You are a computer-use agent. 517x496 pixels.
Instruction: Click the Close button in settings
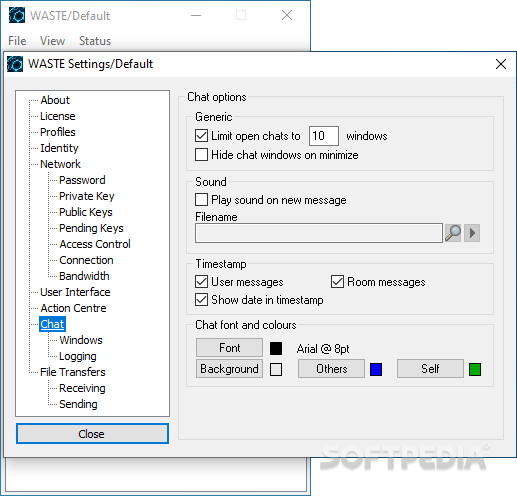pyautogui.click(x=92, y=434)
